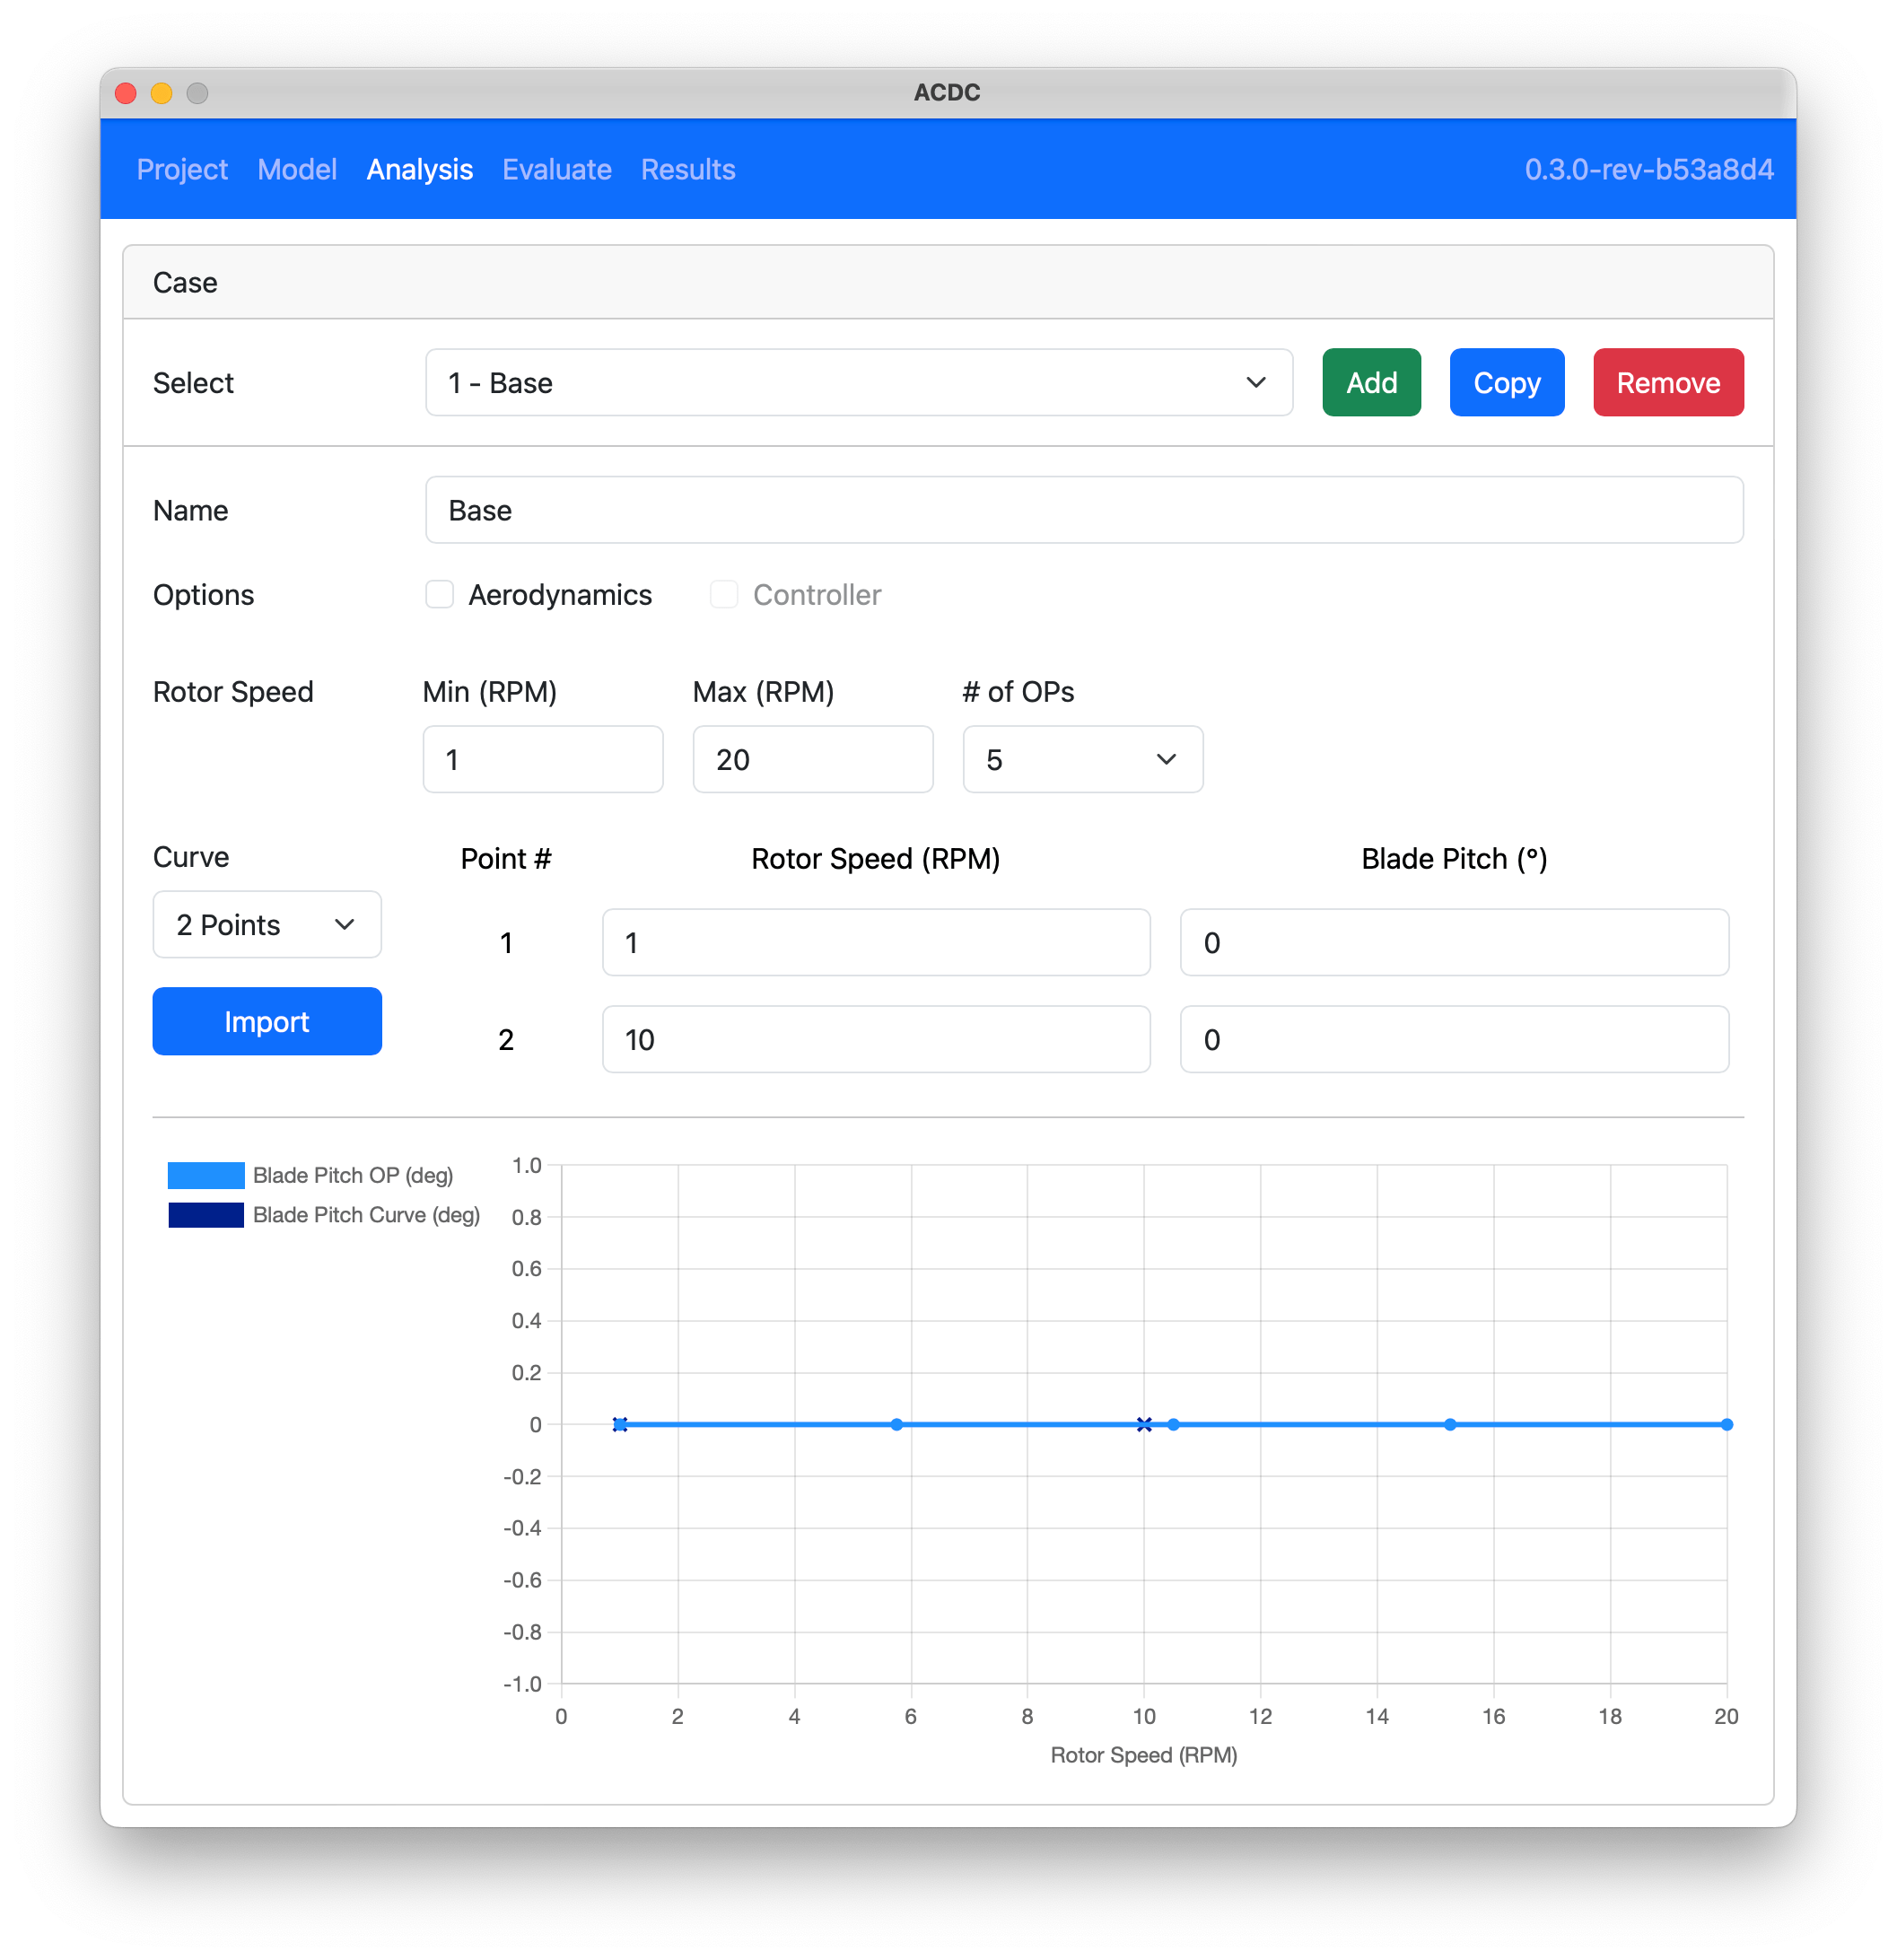Viewport: 1897px width, 1960px height.
Task: Click the curve X marker at 10 RPM
Action: 1144,1424
